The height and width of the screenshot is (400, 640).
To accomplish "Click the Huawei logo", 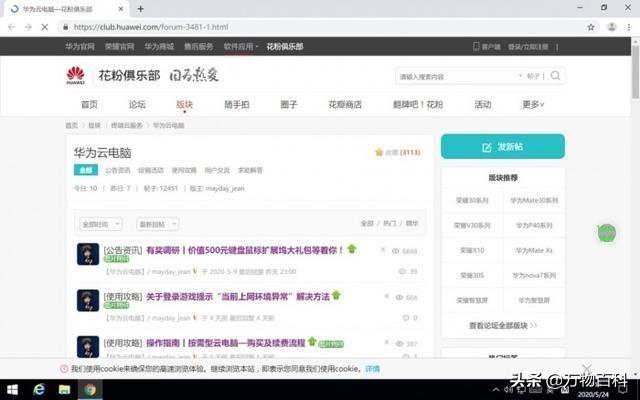I will click(x=76, y=76).
